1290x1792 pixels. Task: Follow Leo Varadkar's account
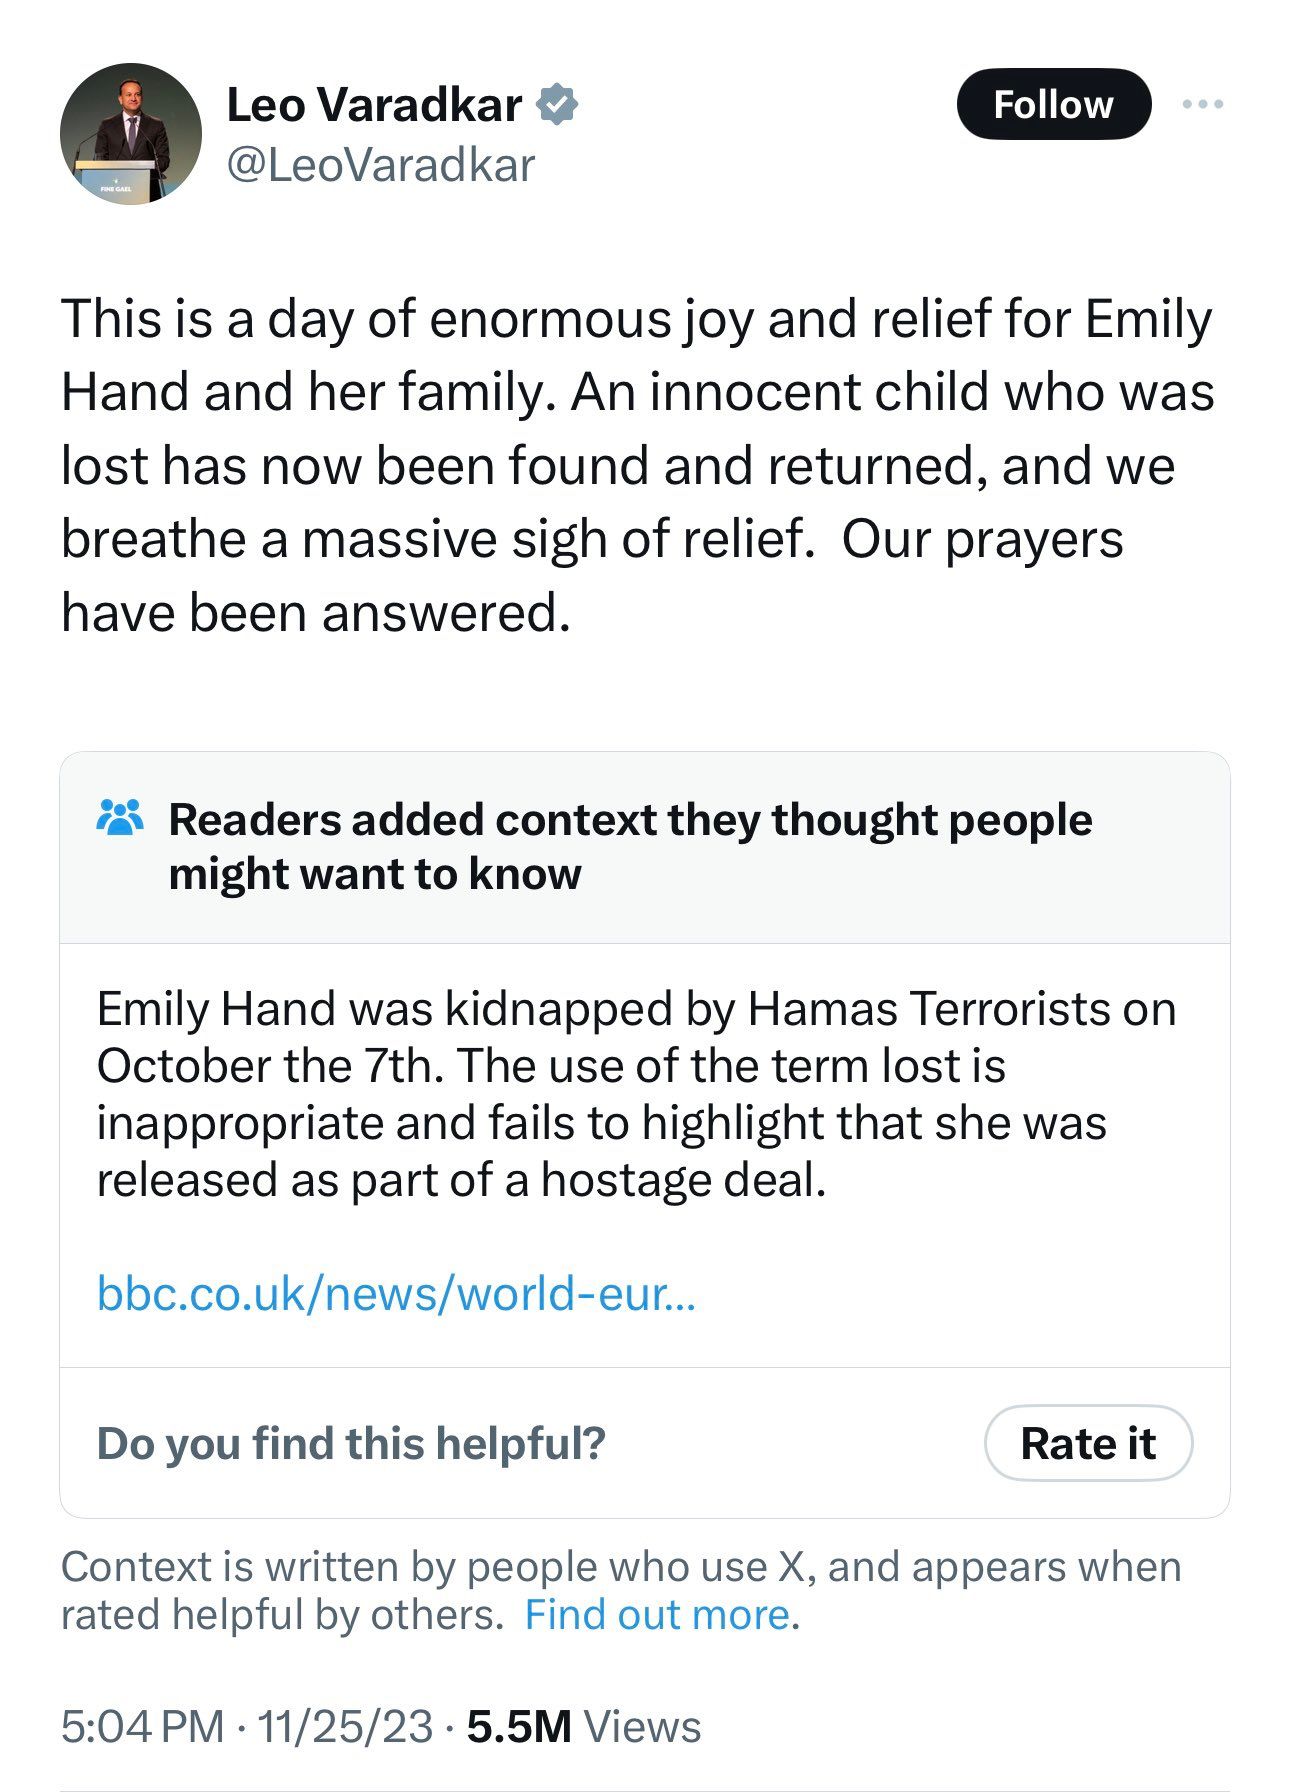pos(1053,104)
